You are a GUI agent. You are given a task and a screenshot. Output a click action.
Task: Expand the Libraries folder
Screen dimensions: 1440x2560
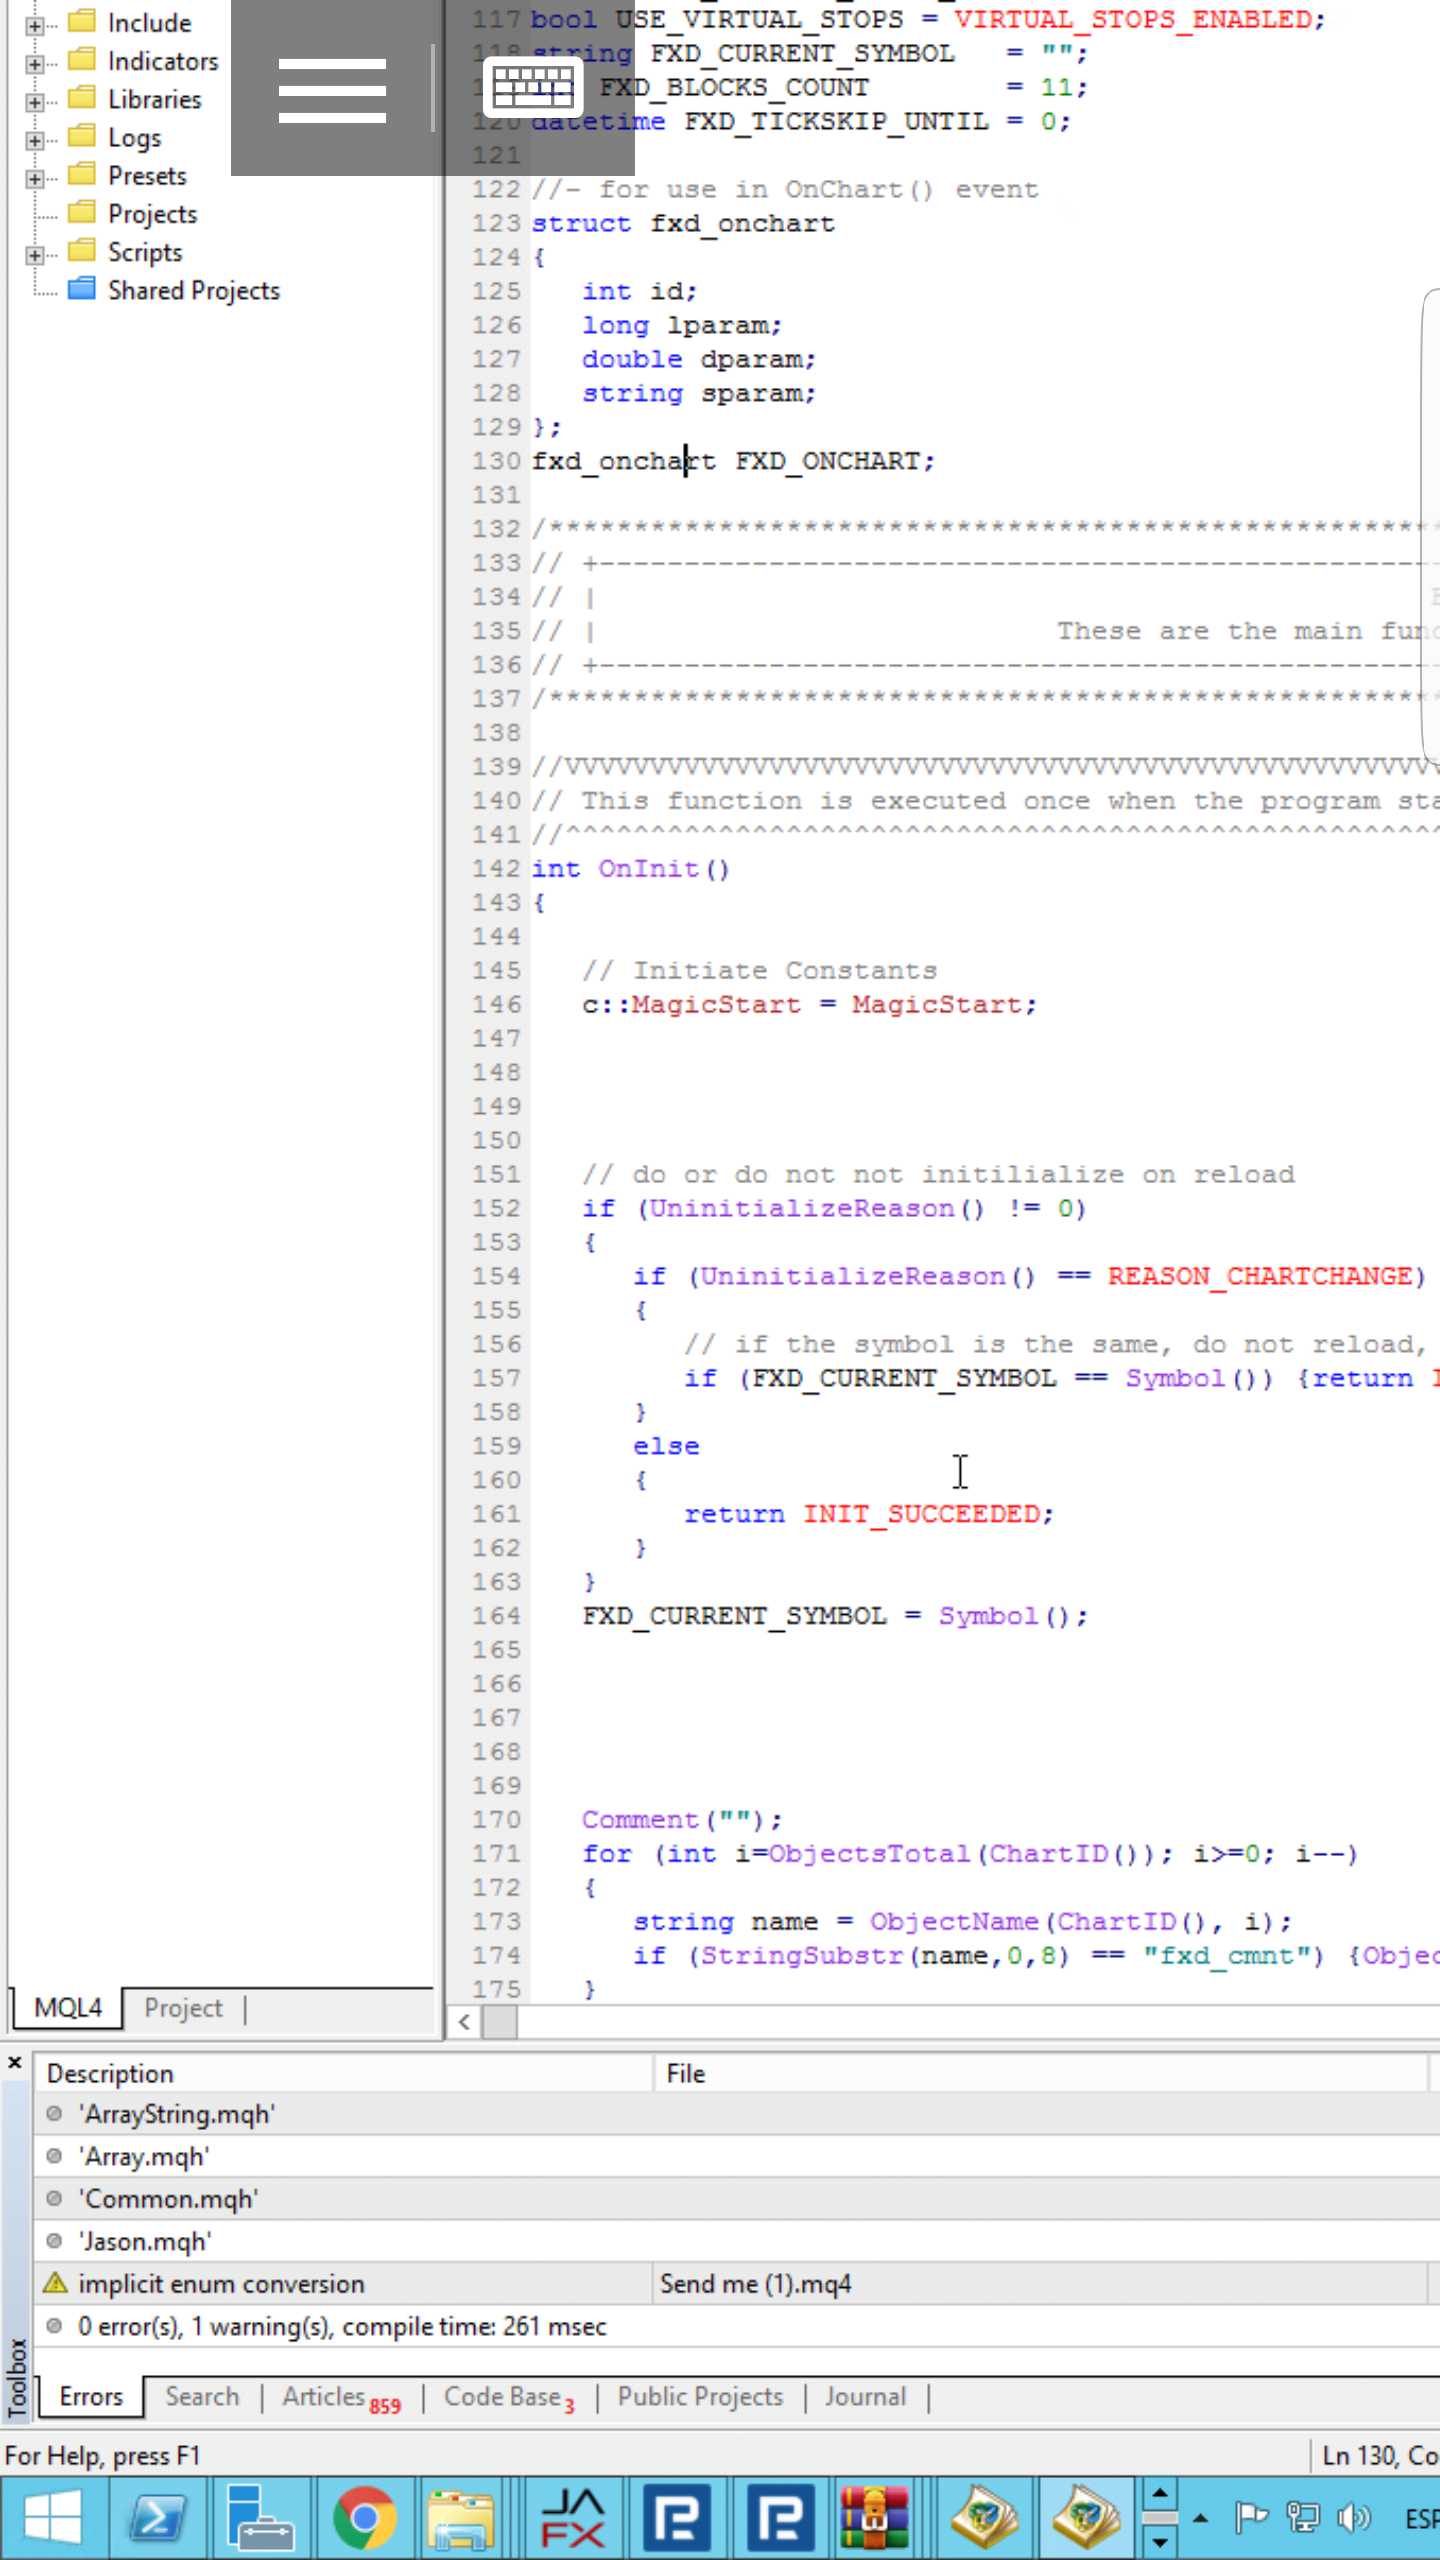click(35, 101)
